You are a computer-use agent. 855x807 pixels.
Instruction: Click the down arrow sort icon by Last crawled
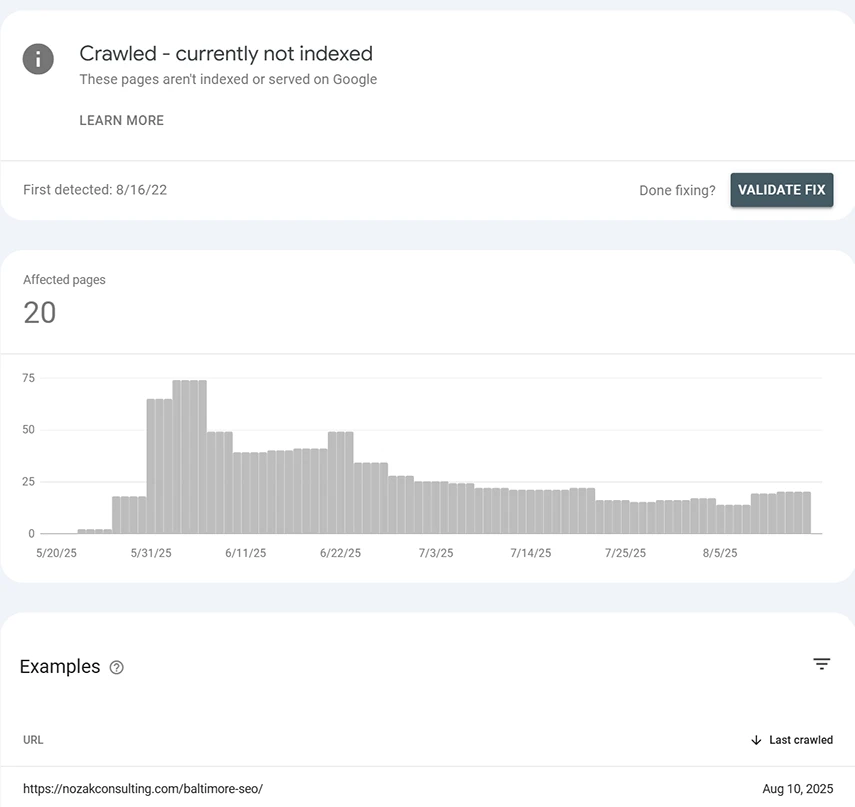point(756,740)
